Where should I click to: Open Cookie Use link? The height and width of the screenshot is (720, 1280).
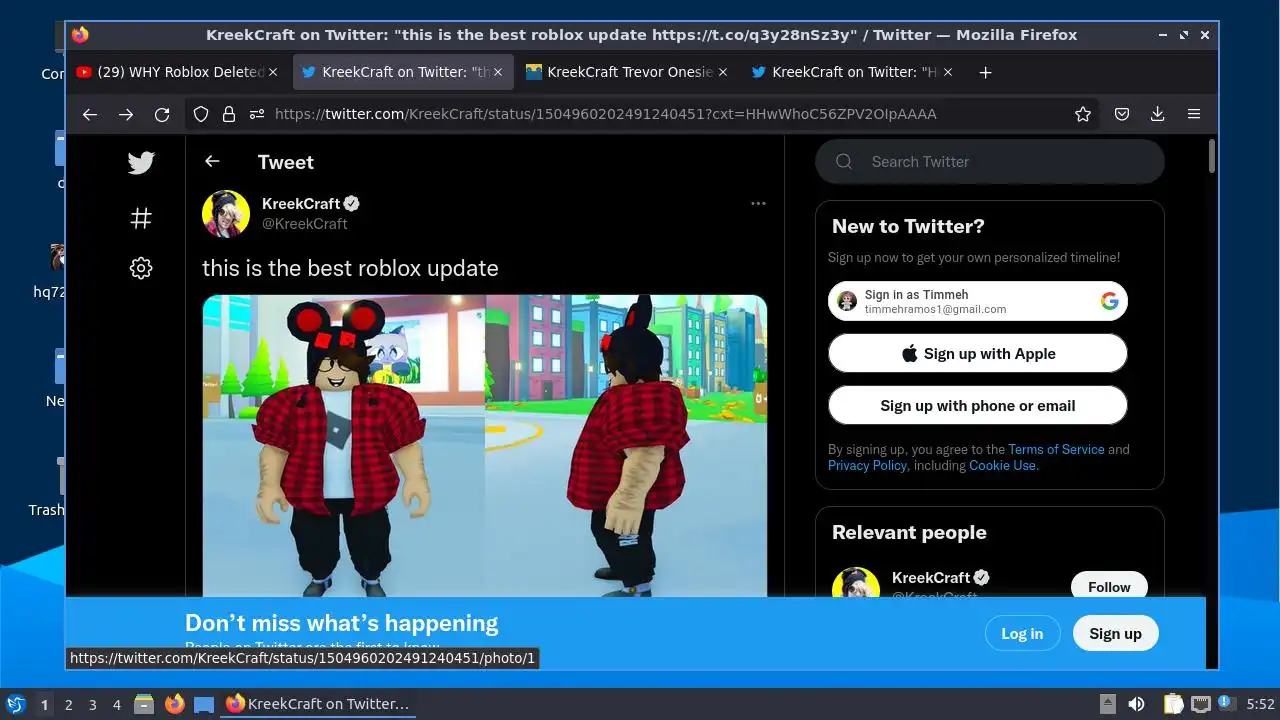[1002, 465]
